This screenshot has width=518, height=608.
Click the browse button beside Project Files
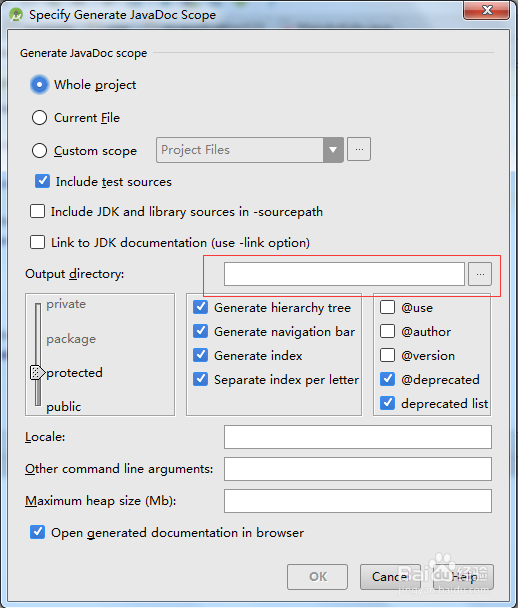[359, 149]
